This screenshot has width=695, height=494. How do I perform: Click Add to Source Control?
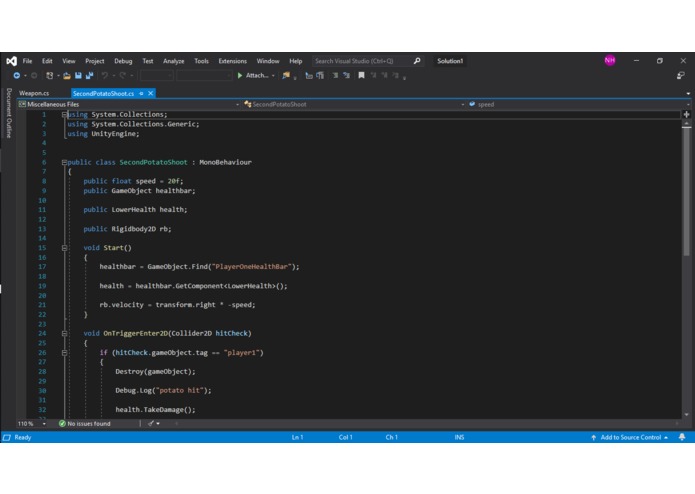[630, 437]
